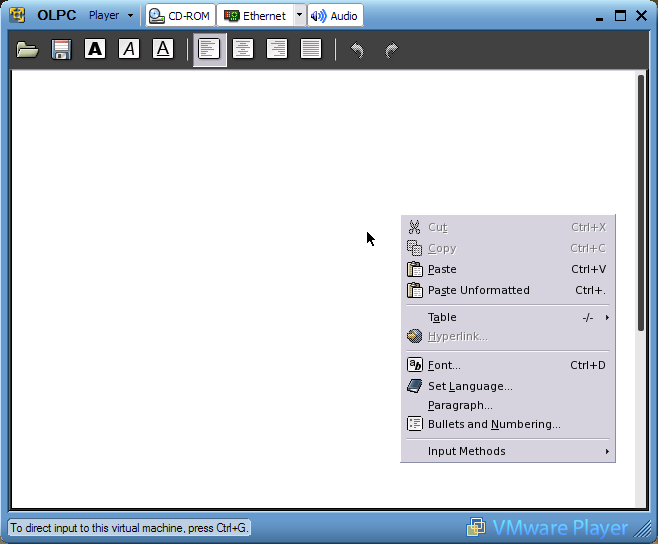
Task: Choose Copy from the context menu
Action: coord(508,248)
